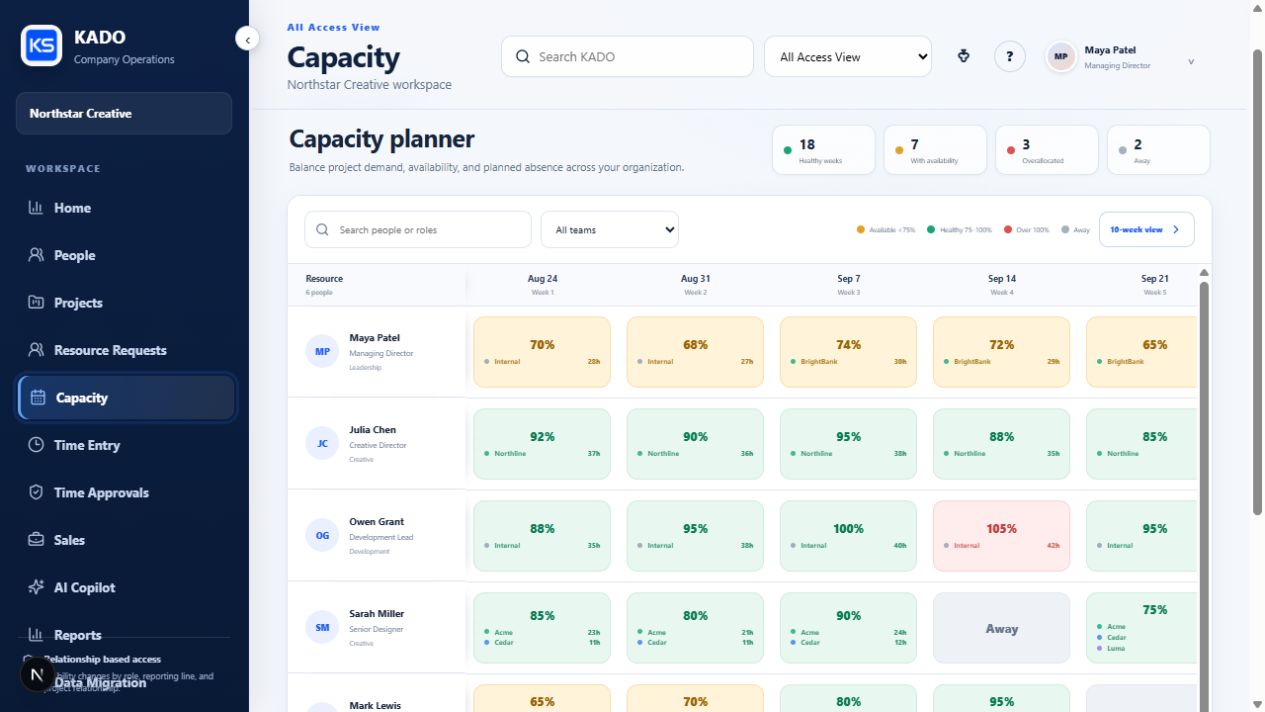The image size is (1265, 712).
Task: Click the People icon in sidebar
Action: click(36, 255)
